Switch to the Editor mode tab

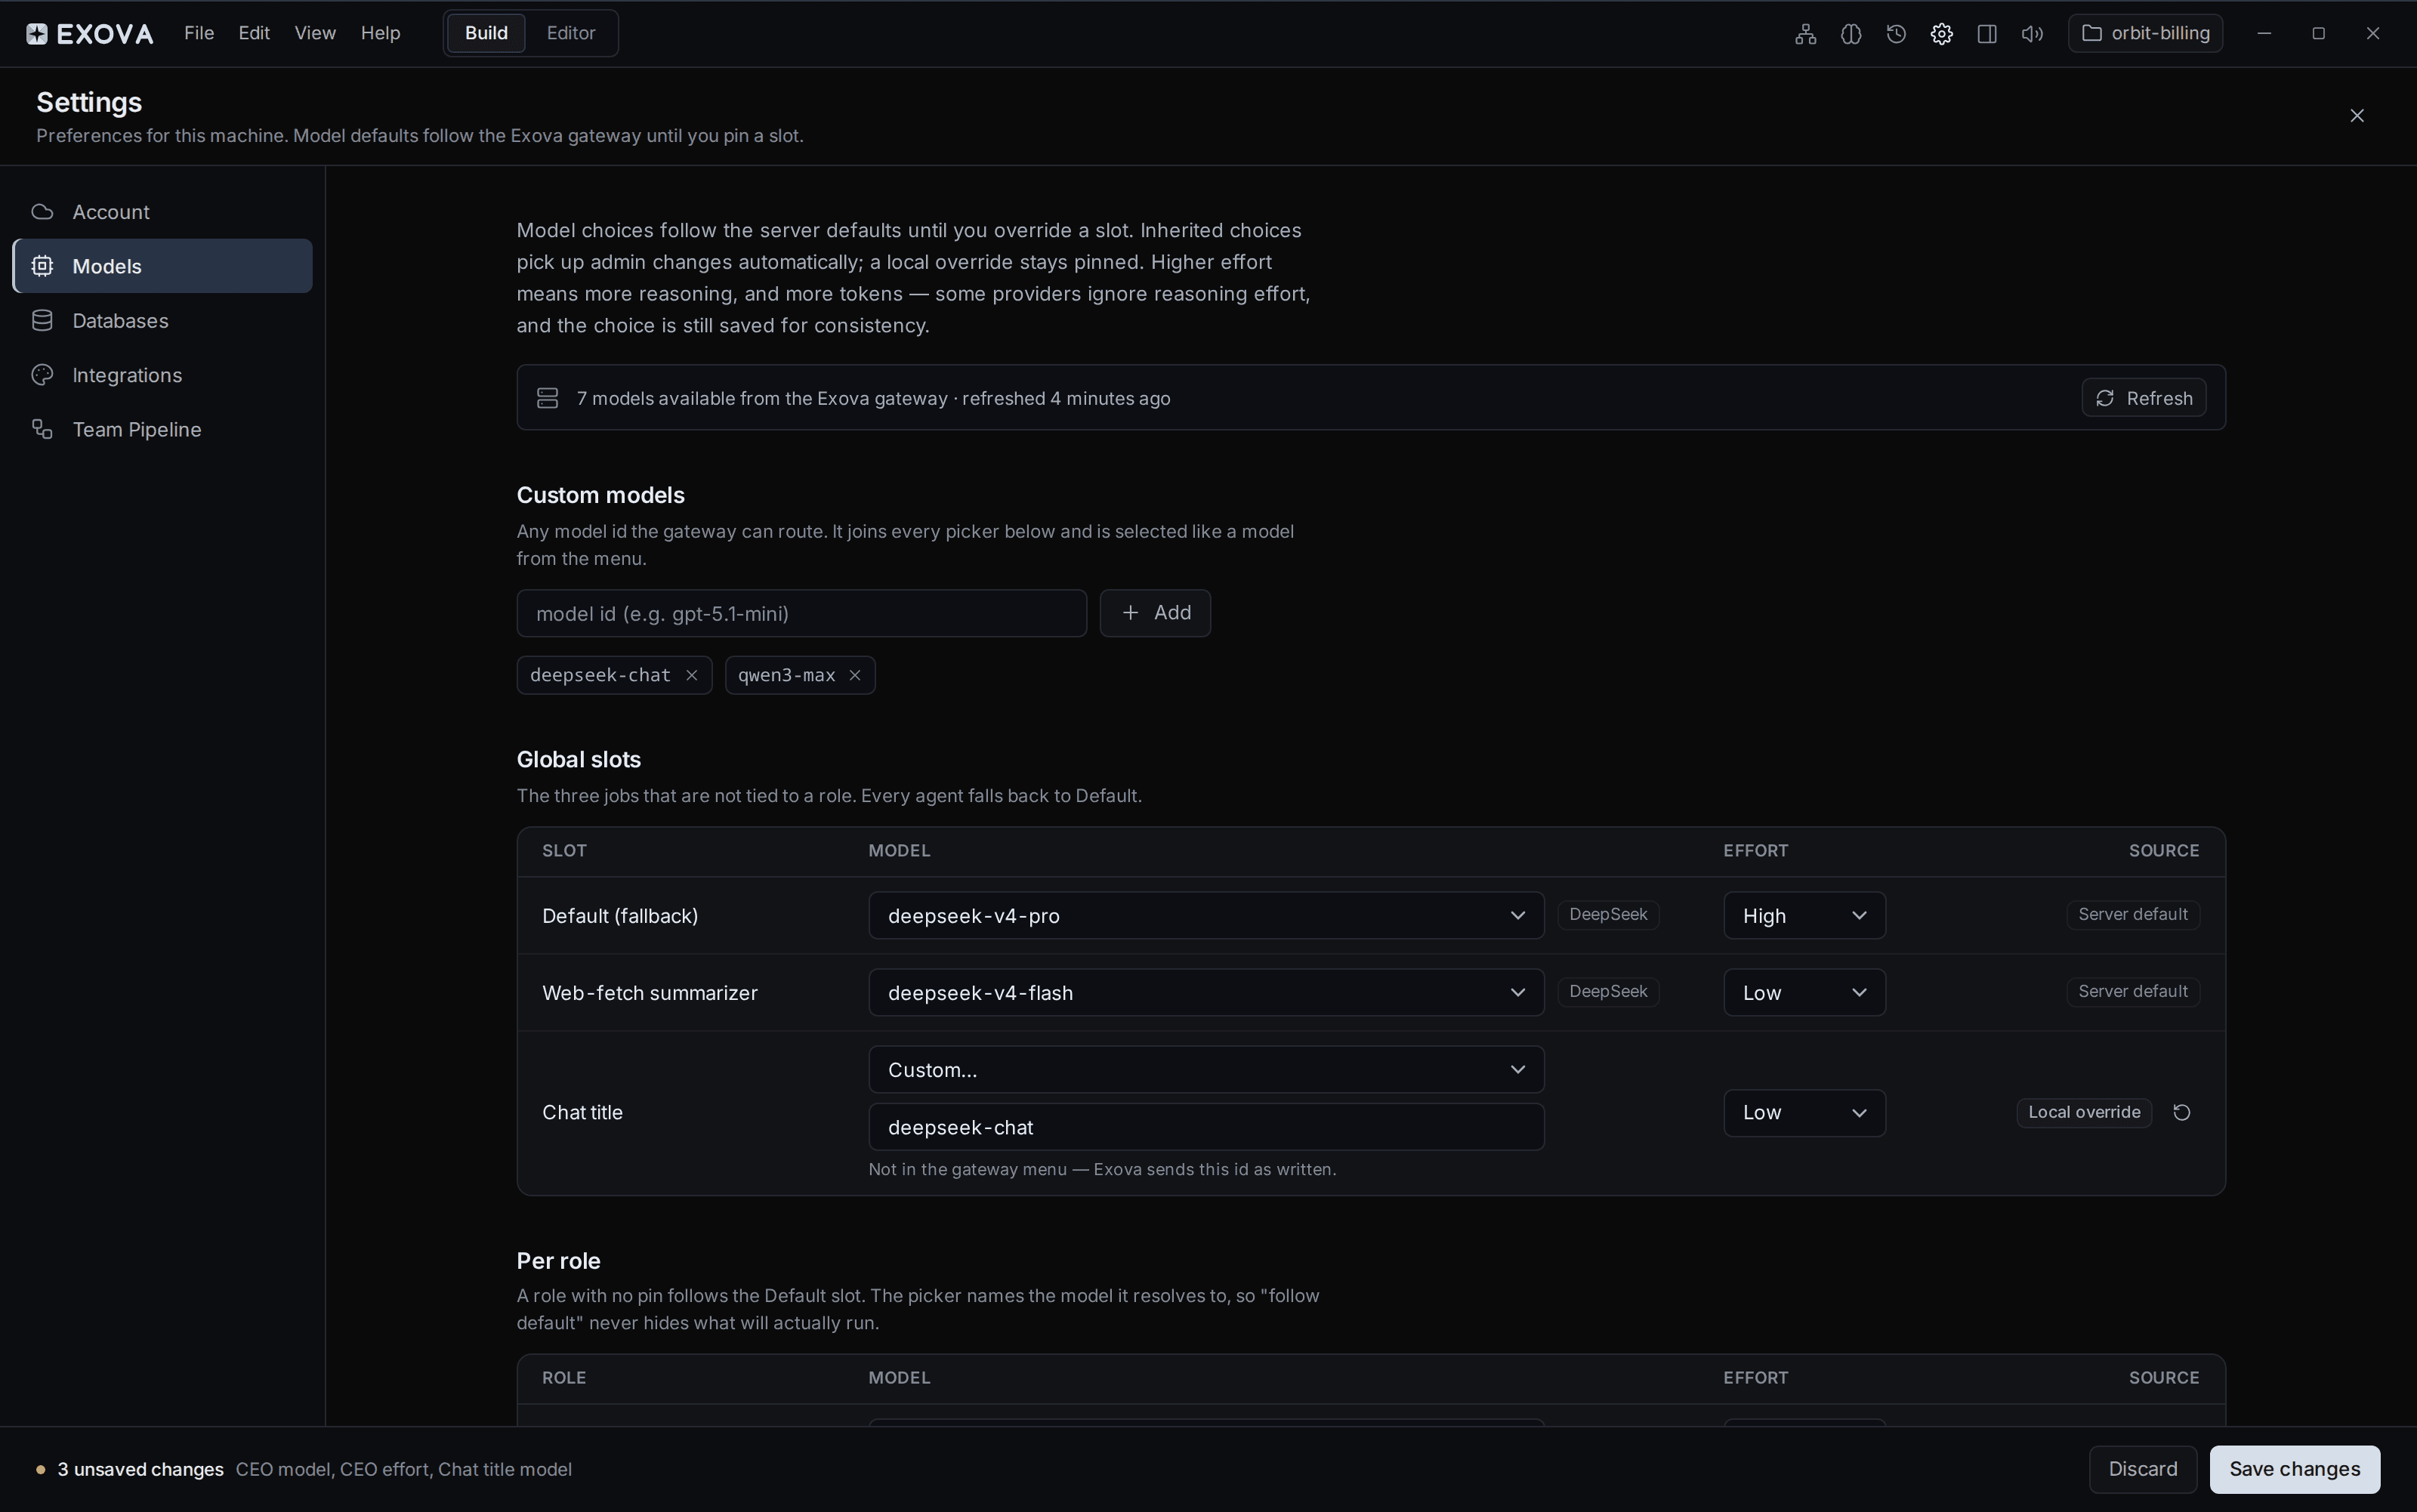coord(571,33)
